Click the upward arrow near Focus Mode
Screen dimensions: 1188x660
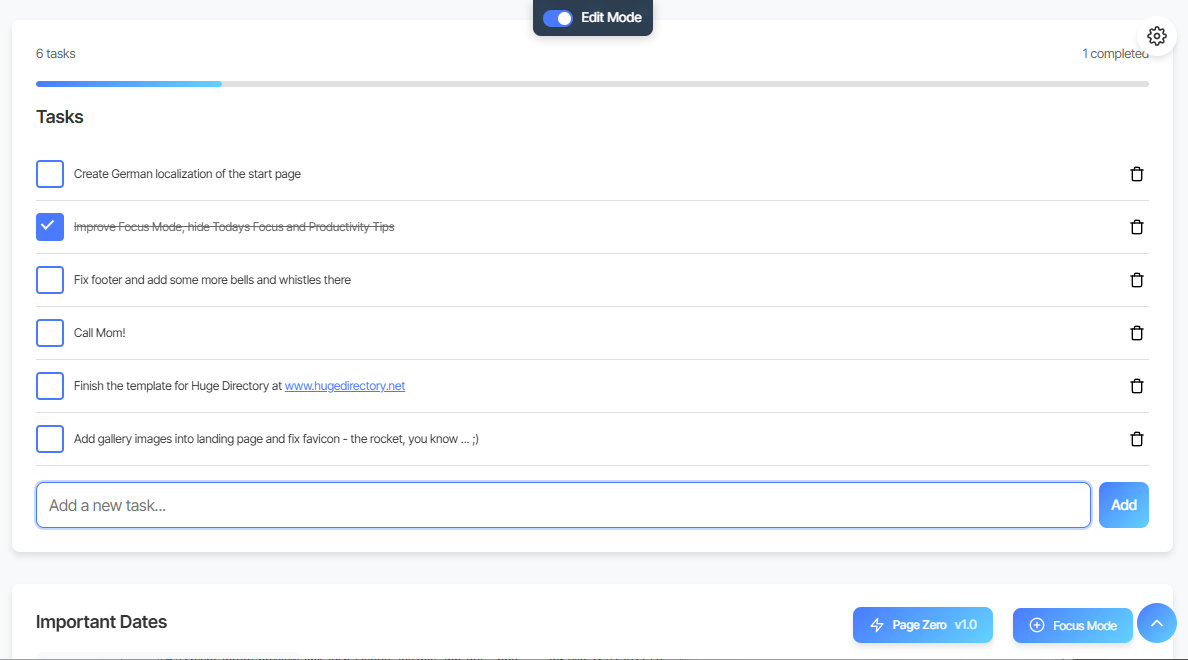click(1156, 623)
